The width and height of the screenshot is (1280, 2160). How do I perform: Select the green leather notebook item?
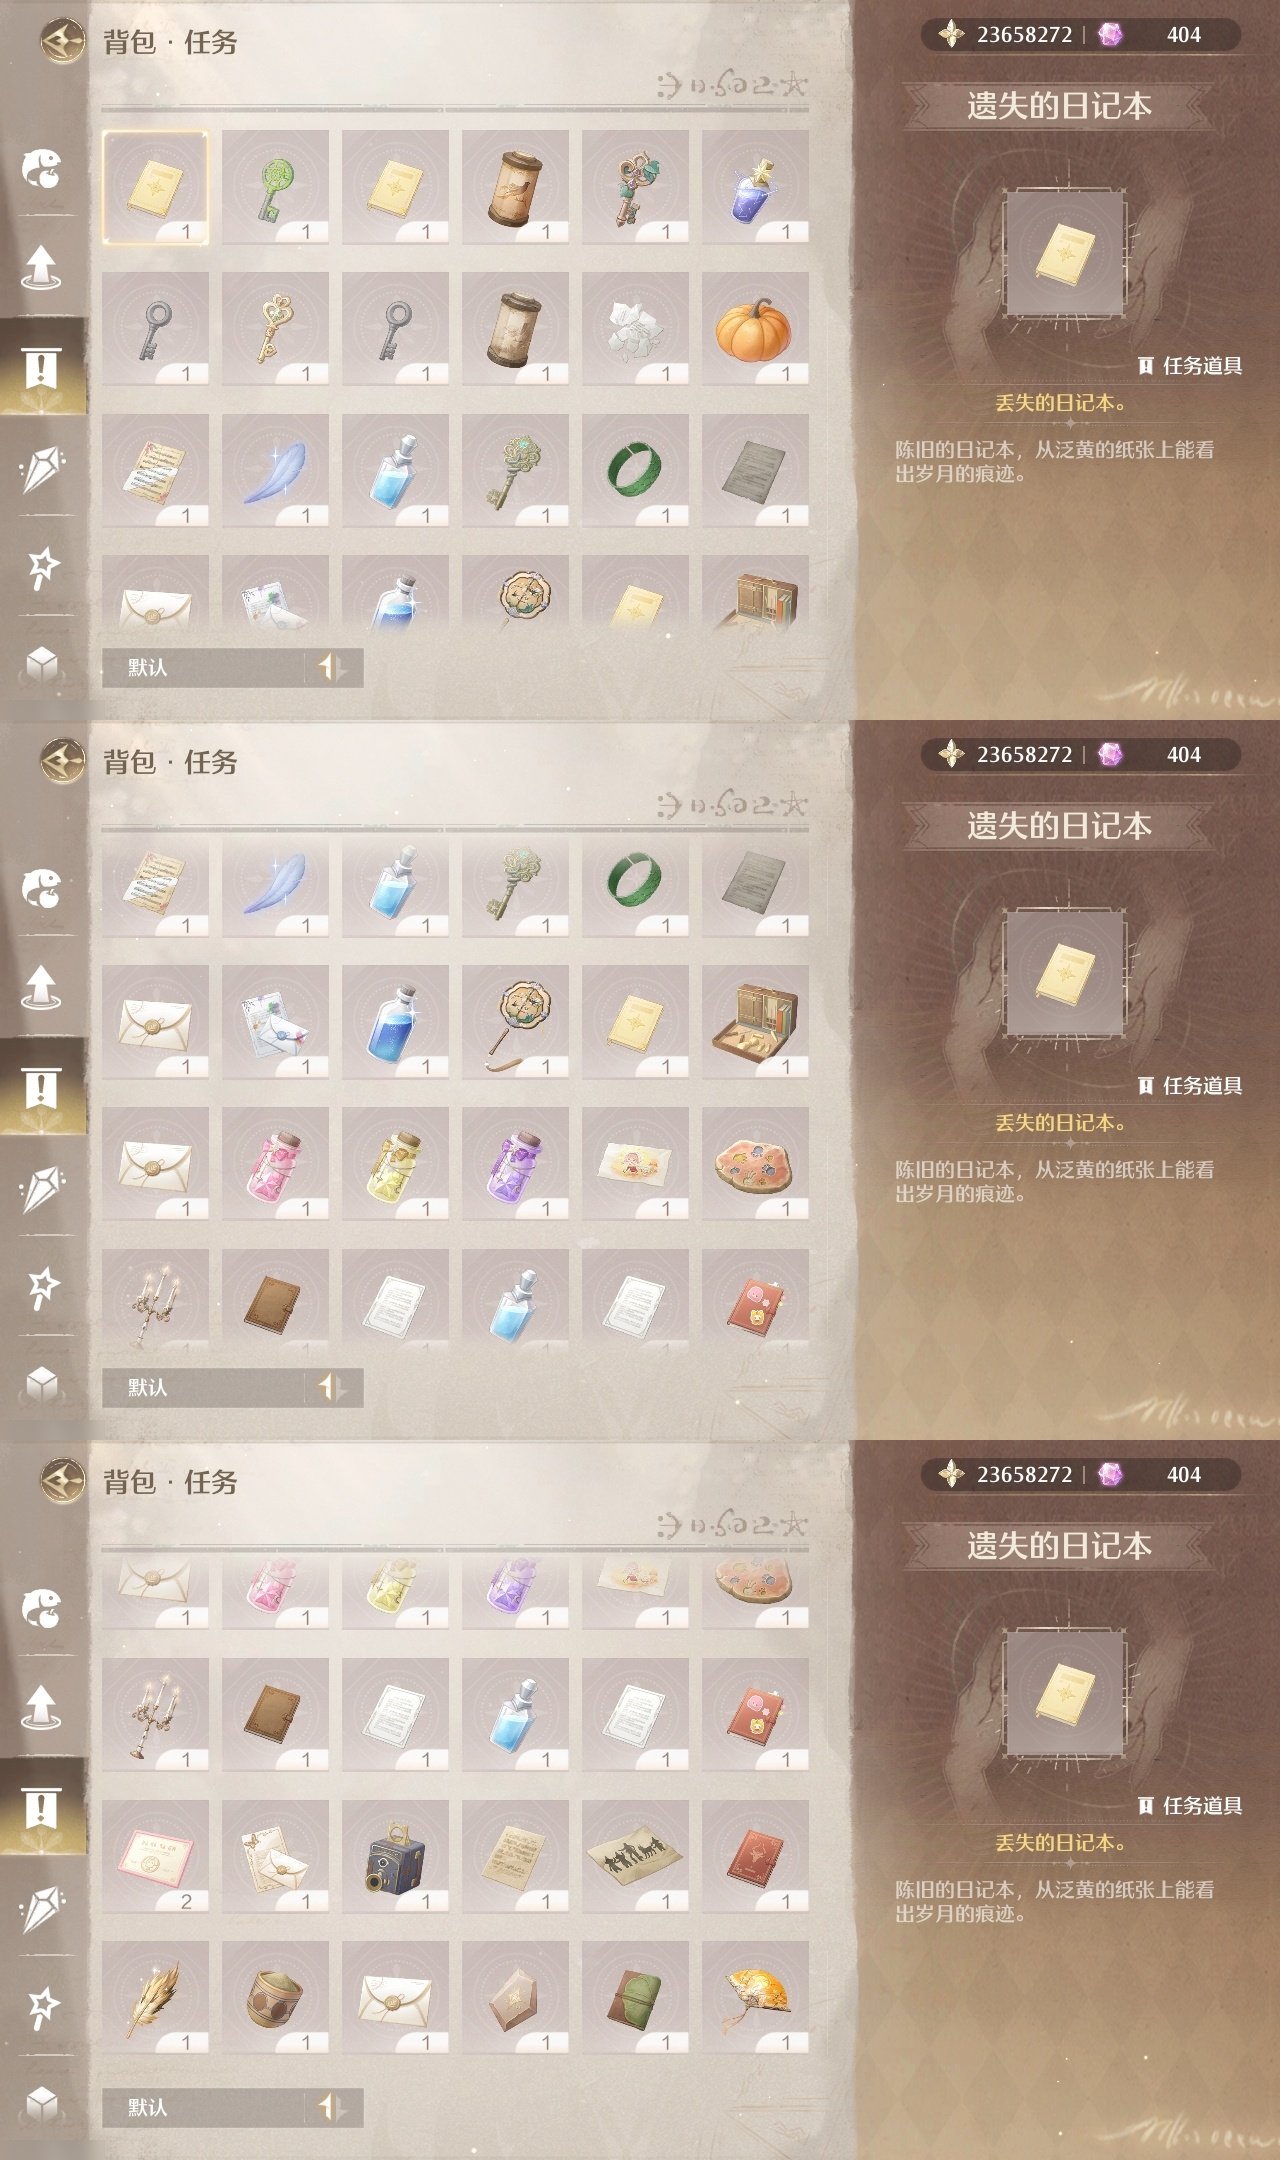(635, 1997)
